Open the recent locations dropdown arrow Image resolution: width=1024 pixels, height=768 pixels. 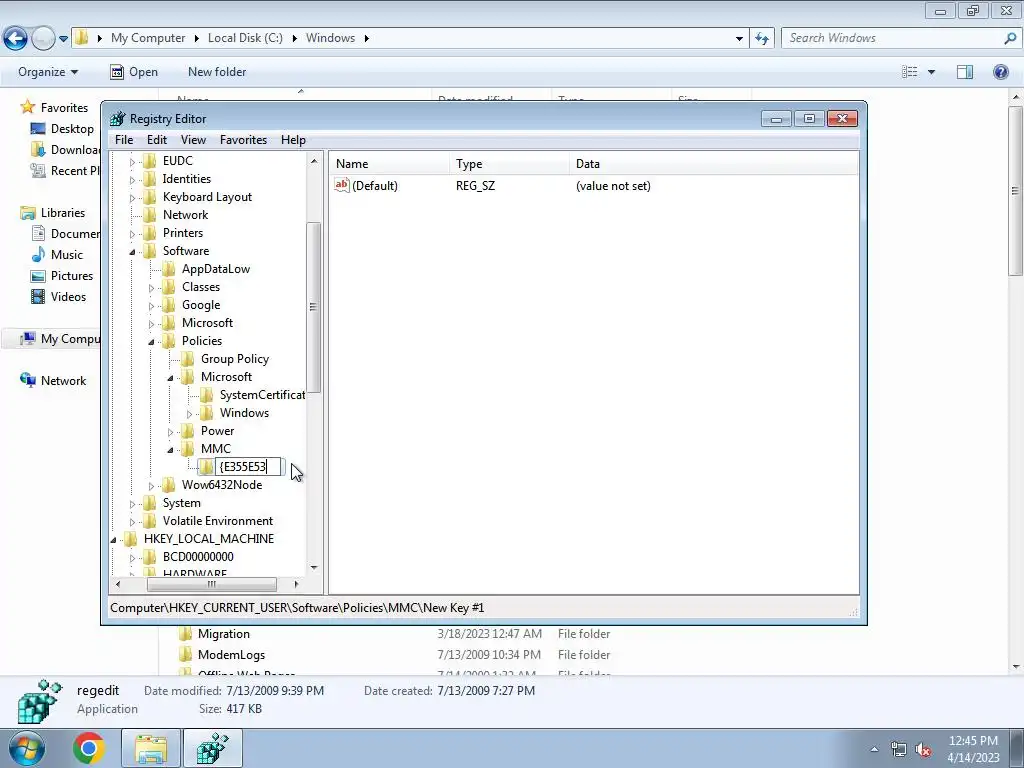pos(63,39)
